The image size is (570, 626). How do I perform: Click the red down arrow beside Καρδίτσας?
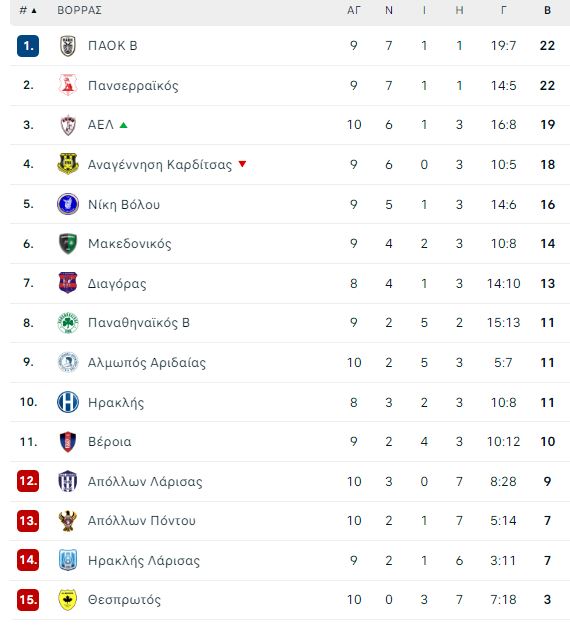242,164
